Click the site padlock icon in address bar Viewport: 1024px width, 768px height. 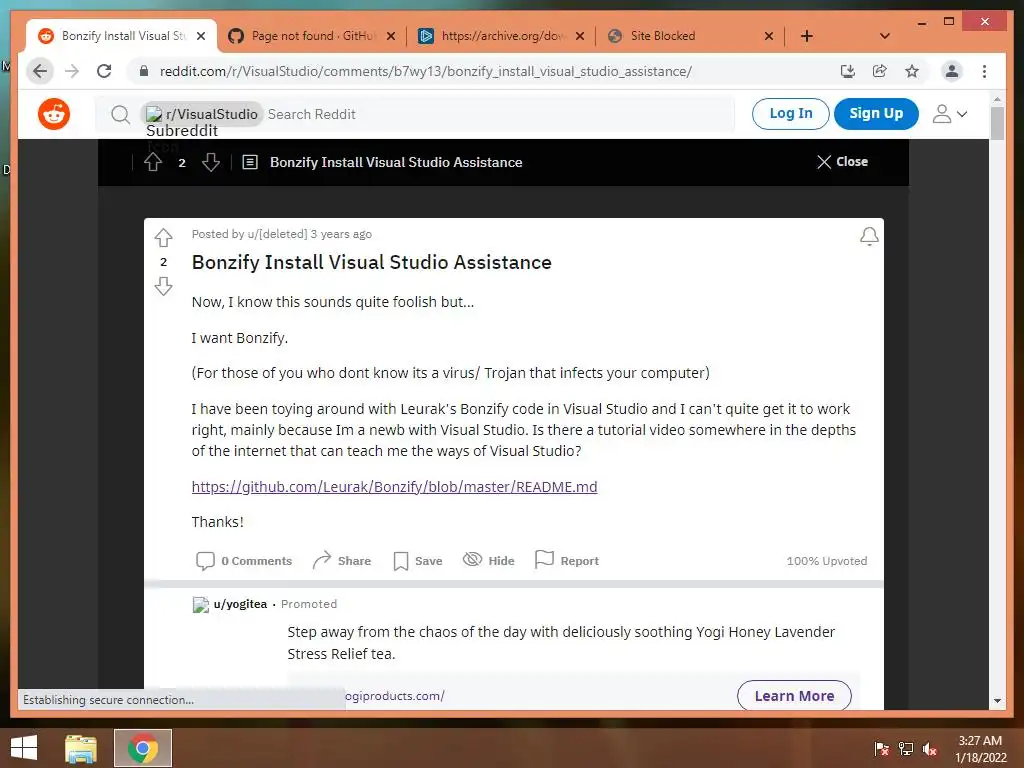(144, 71)
